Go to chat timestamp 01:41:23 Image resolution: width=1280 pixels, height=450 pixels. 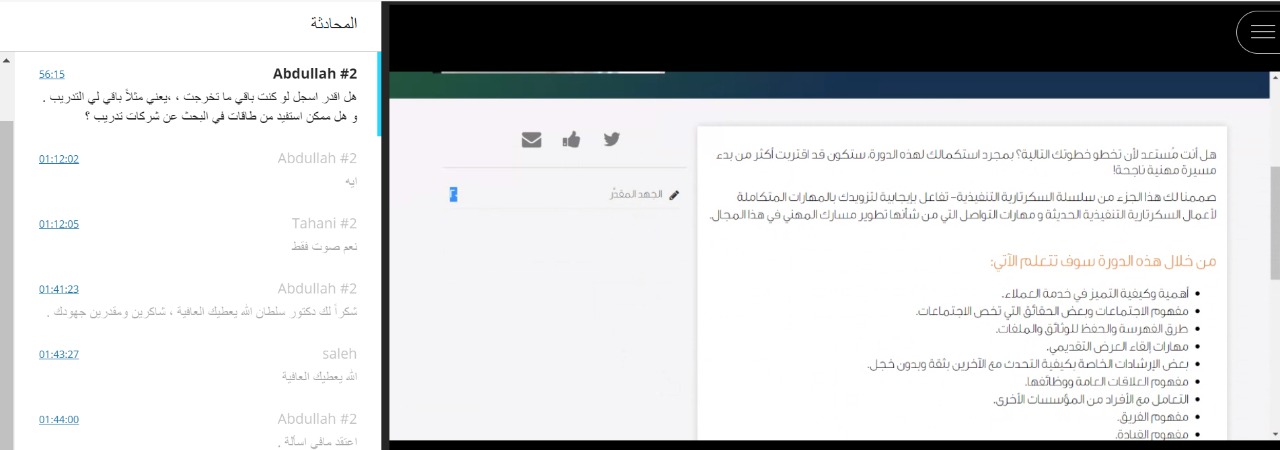coord(59,289)
